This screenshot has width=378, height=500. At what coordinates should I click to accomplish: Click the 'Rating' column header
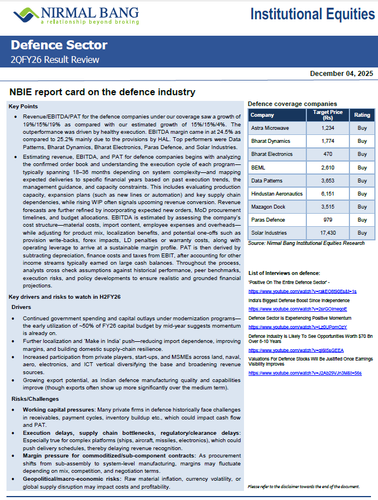(x=362, y=115)
